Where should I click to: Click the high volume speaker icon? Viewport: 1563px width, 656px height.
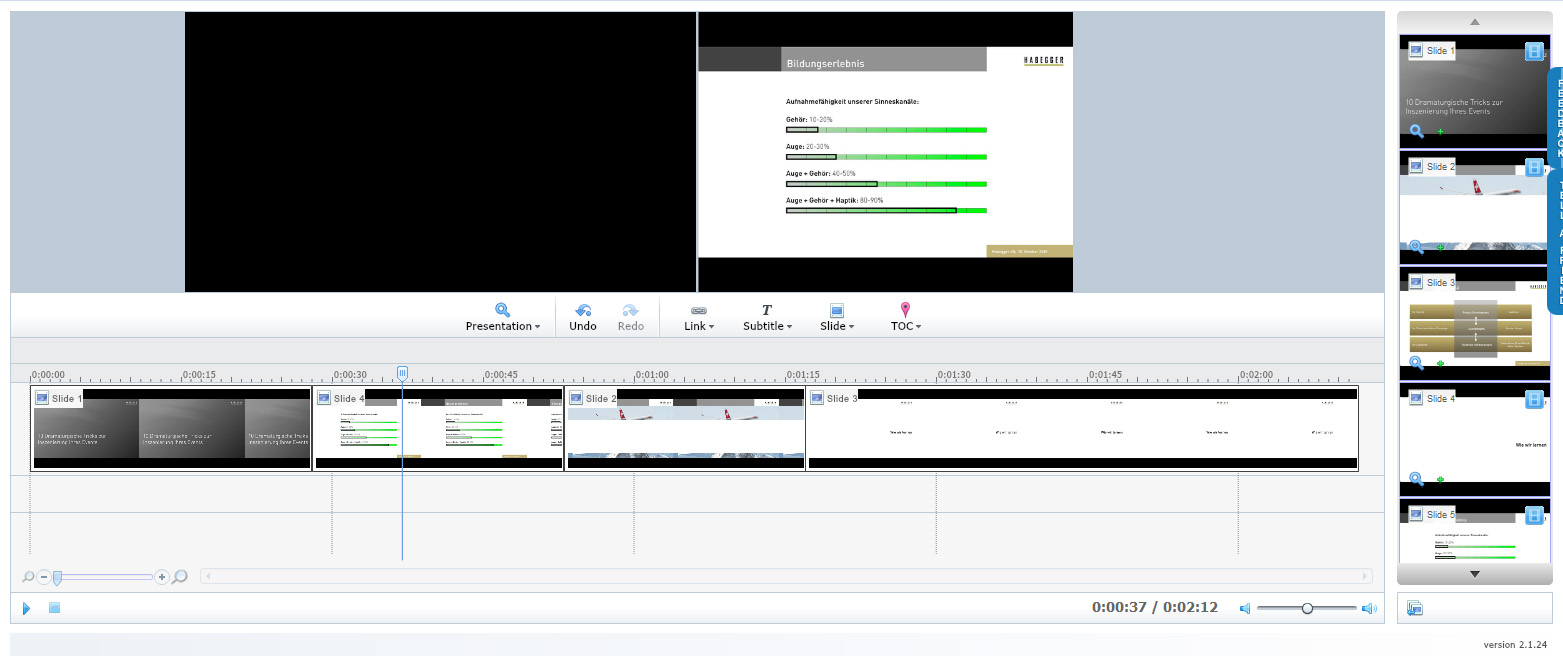coord(1368,608)
